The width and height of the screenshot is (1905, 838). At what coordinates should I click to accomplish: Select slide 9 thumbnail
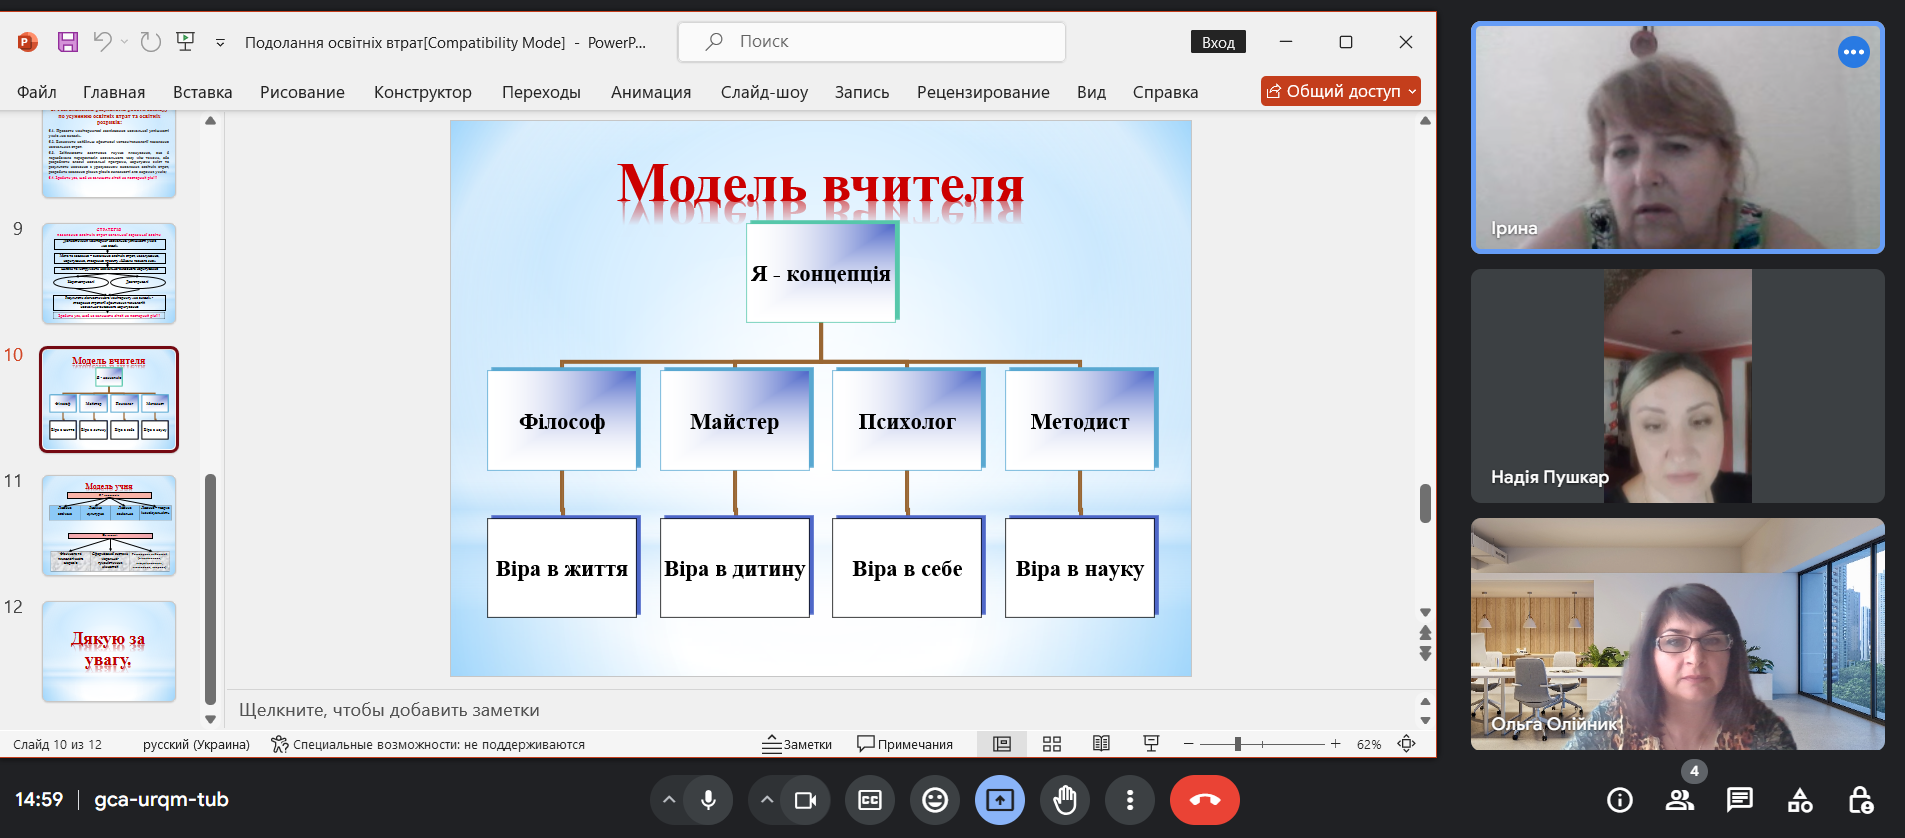tap(109, 273)
